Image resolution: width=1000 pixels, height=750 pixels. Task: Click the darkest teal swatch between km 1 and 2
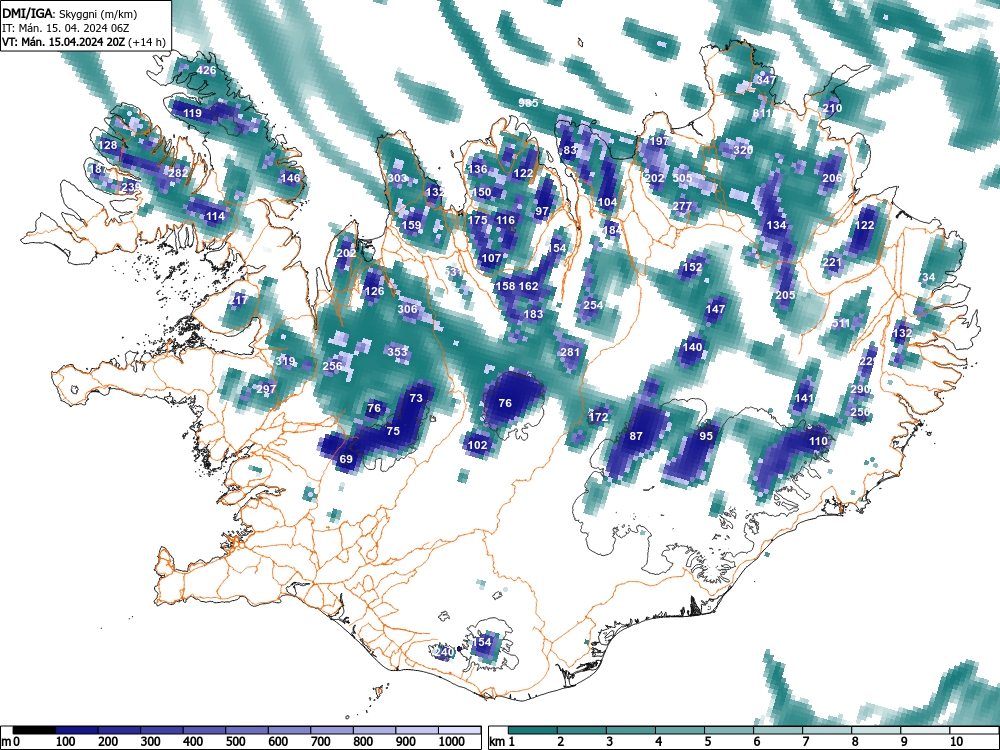pyautogui.click(x=533, y=730)
